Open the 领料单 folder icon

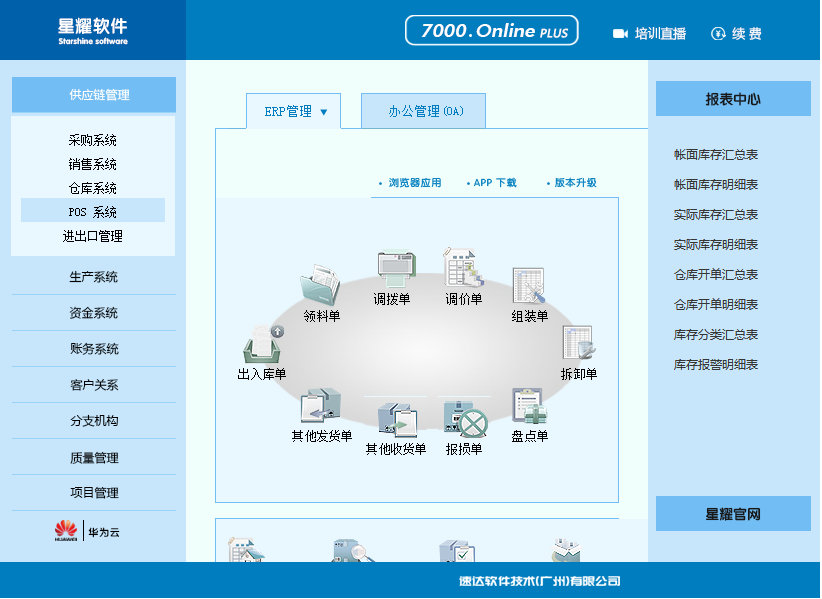(320, 286)
